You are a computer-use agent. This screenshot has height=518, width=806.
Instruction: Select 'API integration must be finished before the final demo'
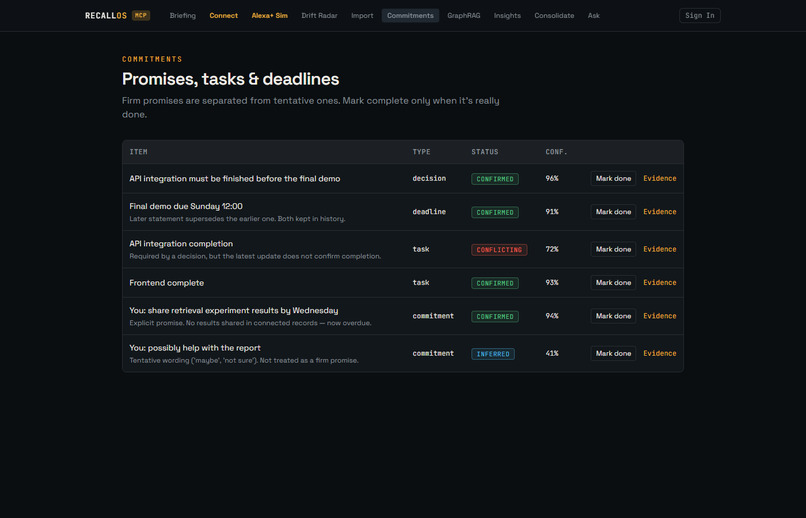pos(234,179)
